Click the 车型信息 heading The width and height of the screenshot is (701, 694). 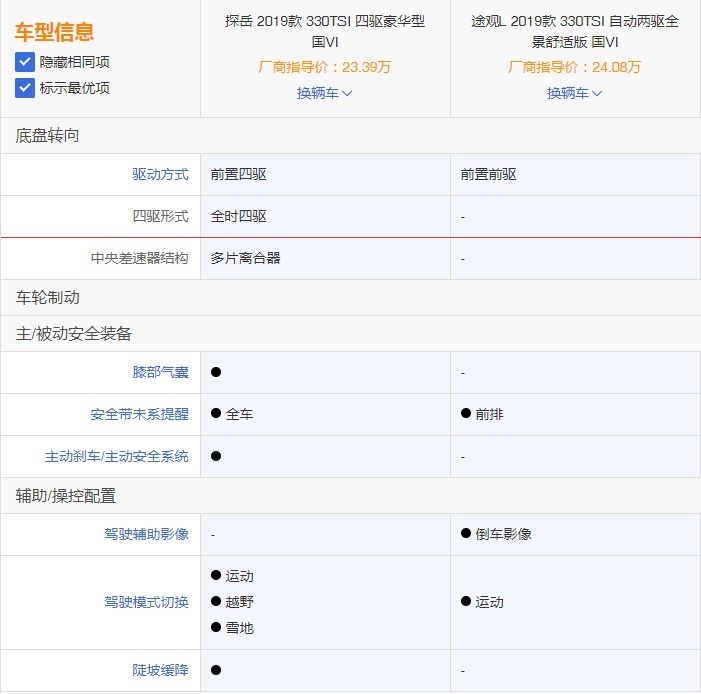point(55,32)
